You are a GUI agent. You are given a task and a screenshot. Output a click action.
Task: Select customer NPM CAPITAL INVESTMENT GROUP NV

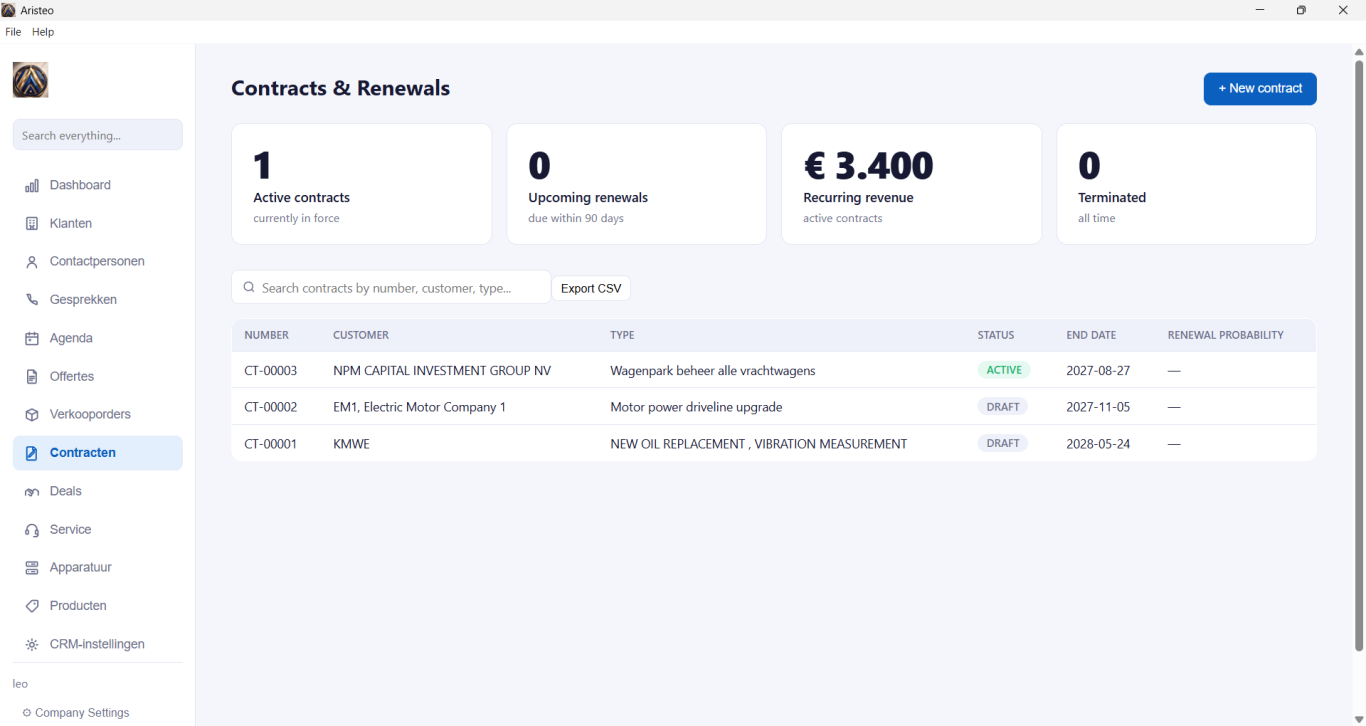pos(442,370)
